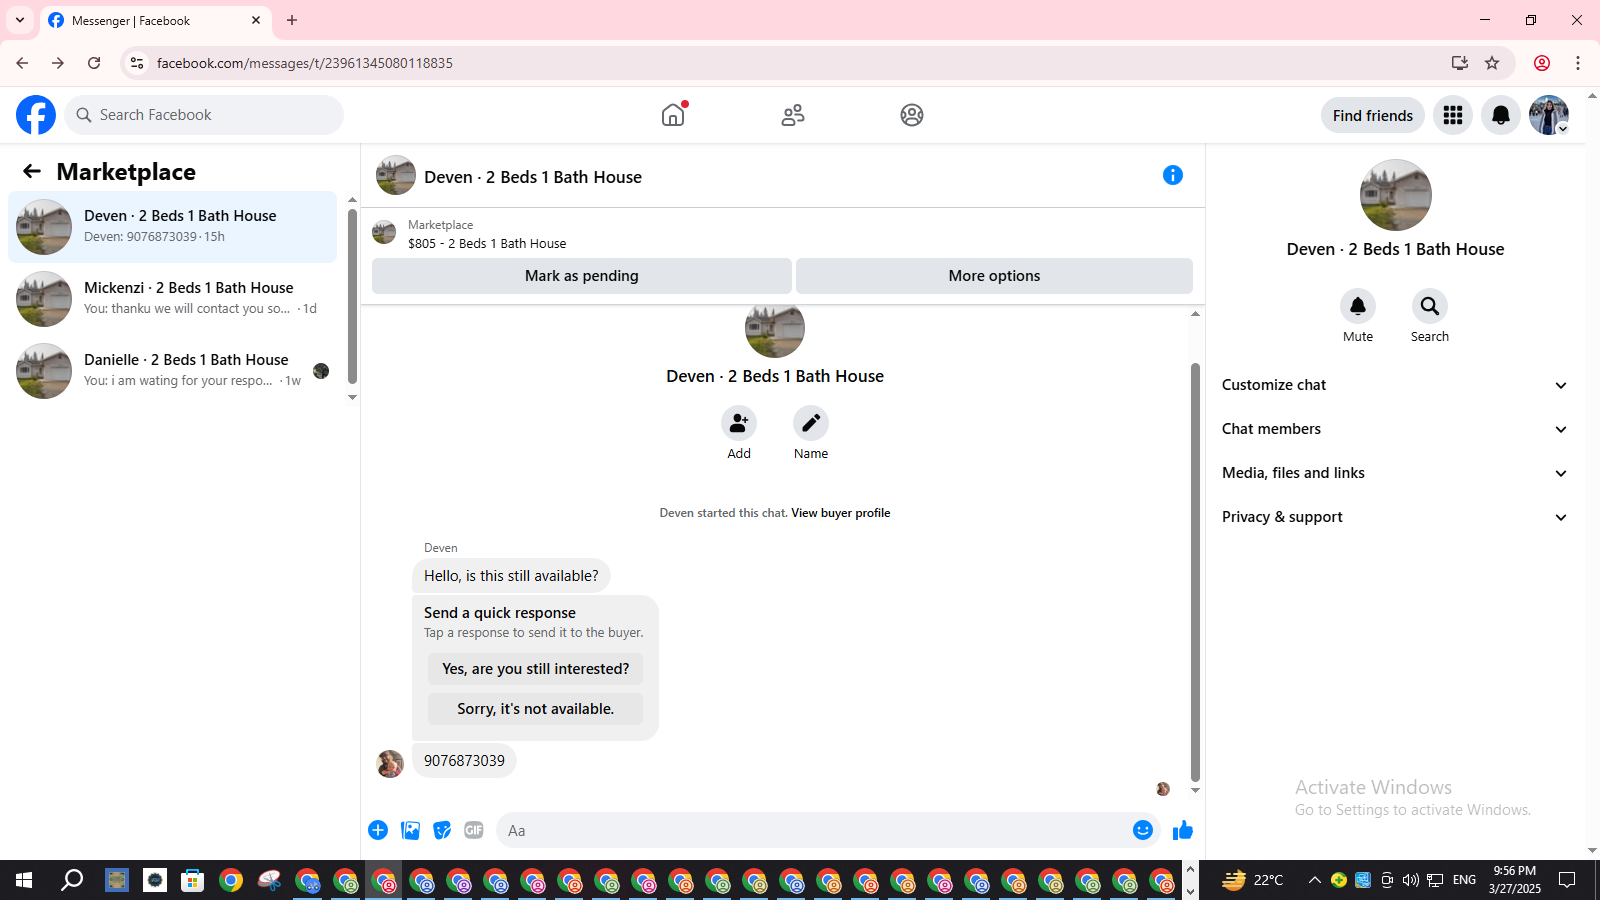Open Deven's large profile thumbnail in right panel

[1396, 195]
